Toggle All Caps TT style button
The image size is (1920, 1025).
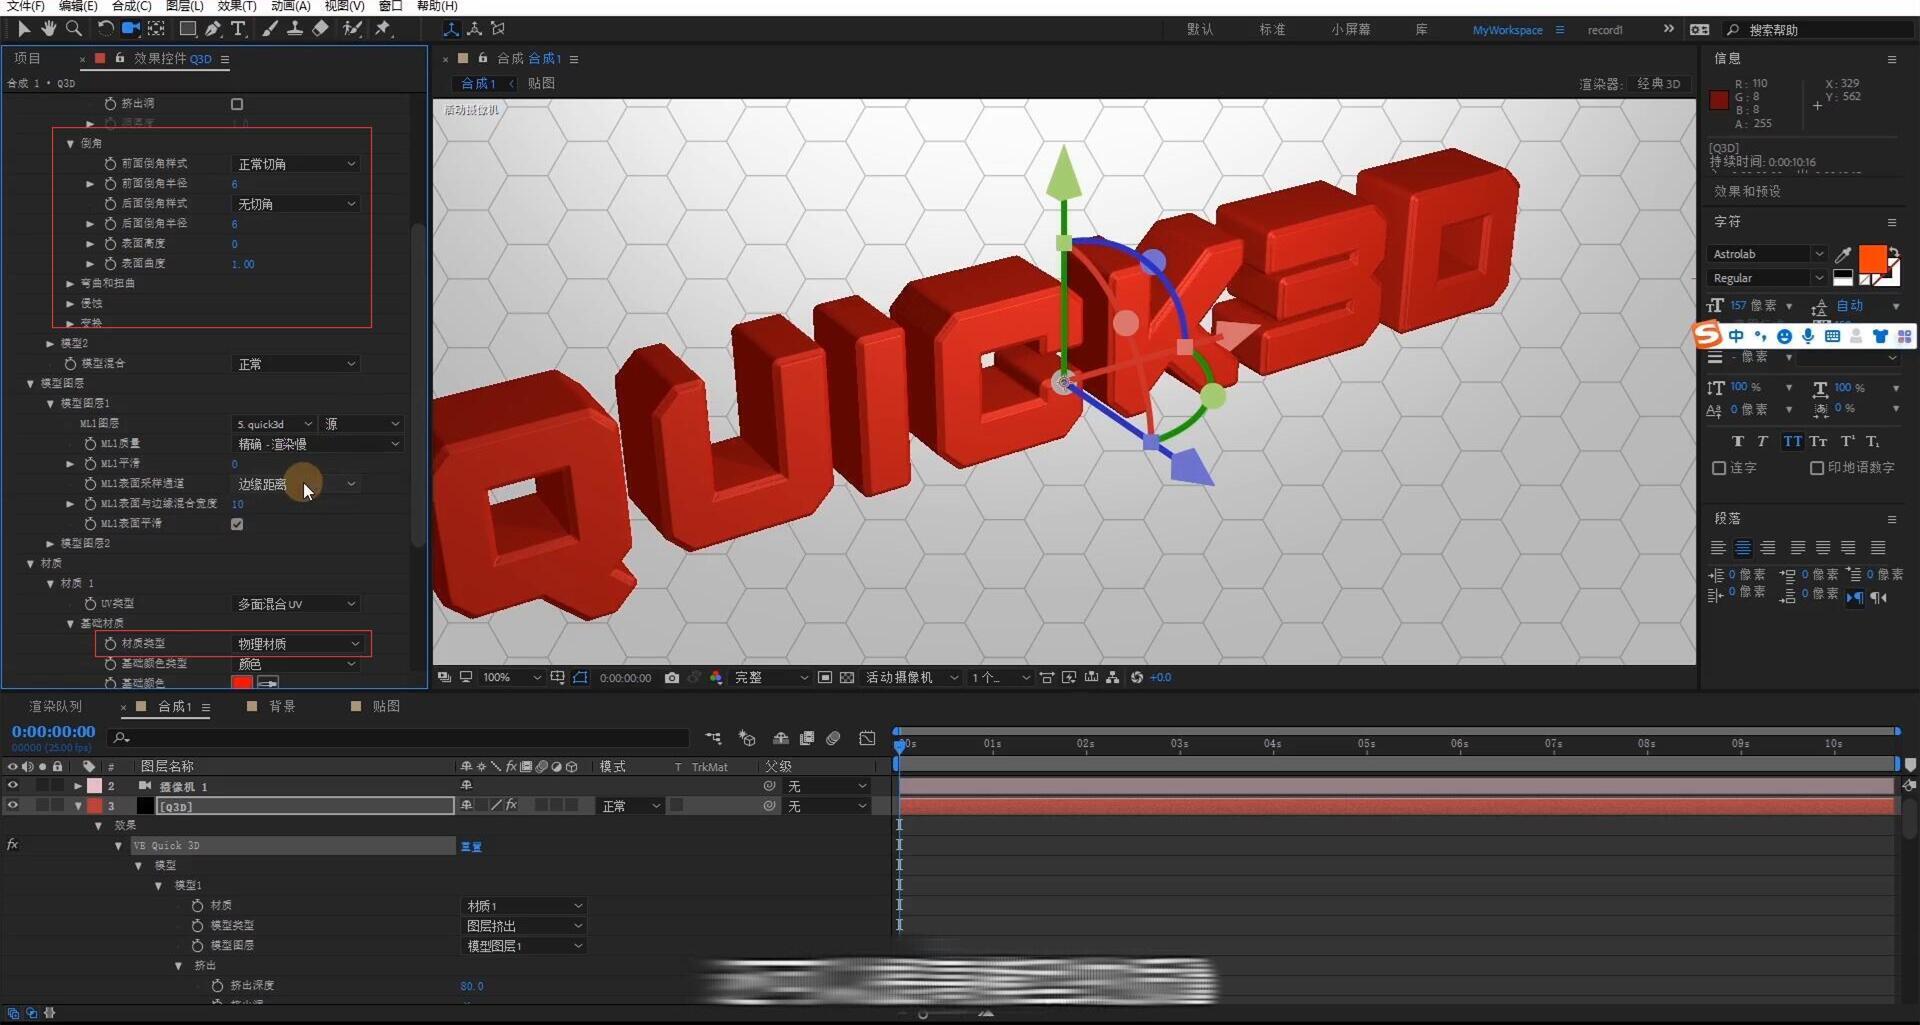click(1792, 441)
